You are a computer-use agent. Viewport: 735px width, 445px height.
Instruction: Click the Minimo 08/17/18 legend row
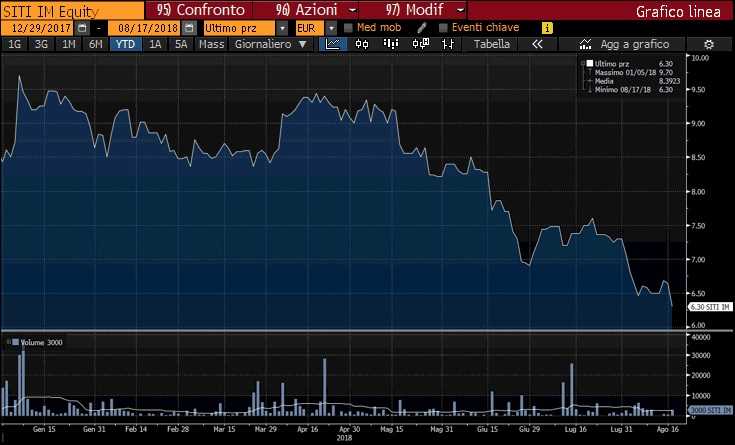click(633, 90)
